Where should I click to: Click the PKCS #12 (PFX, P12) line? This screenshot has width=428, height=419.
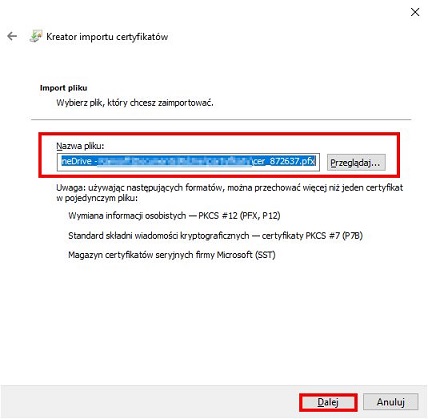click(x=174, y=216)
